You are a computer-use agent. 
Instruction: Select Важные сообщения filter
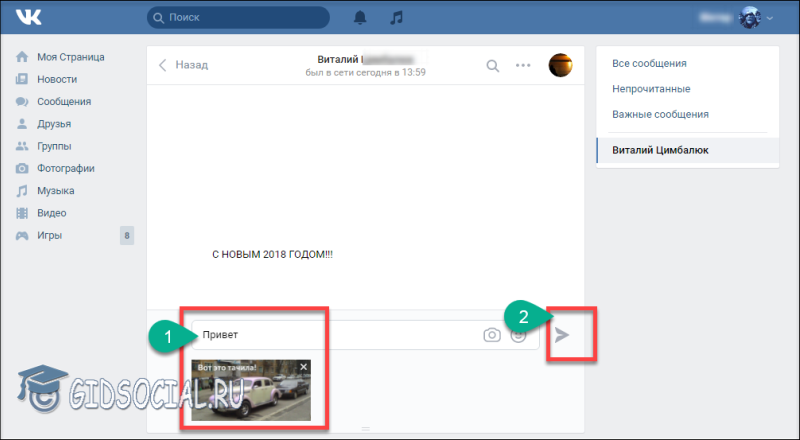(x=660, y=114)
